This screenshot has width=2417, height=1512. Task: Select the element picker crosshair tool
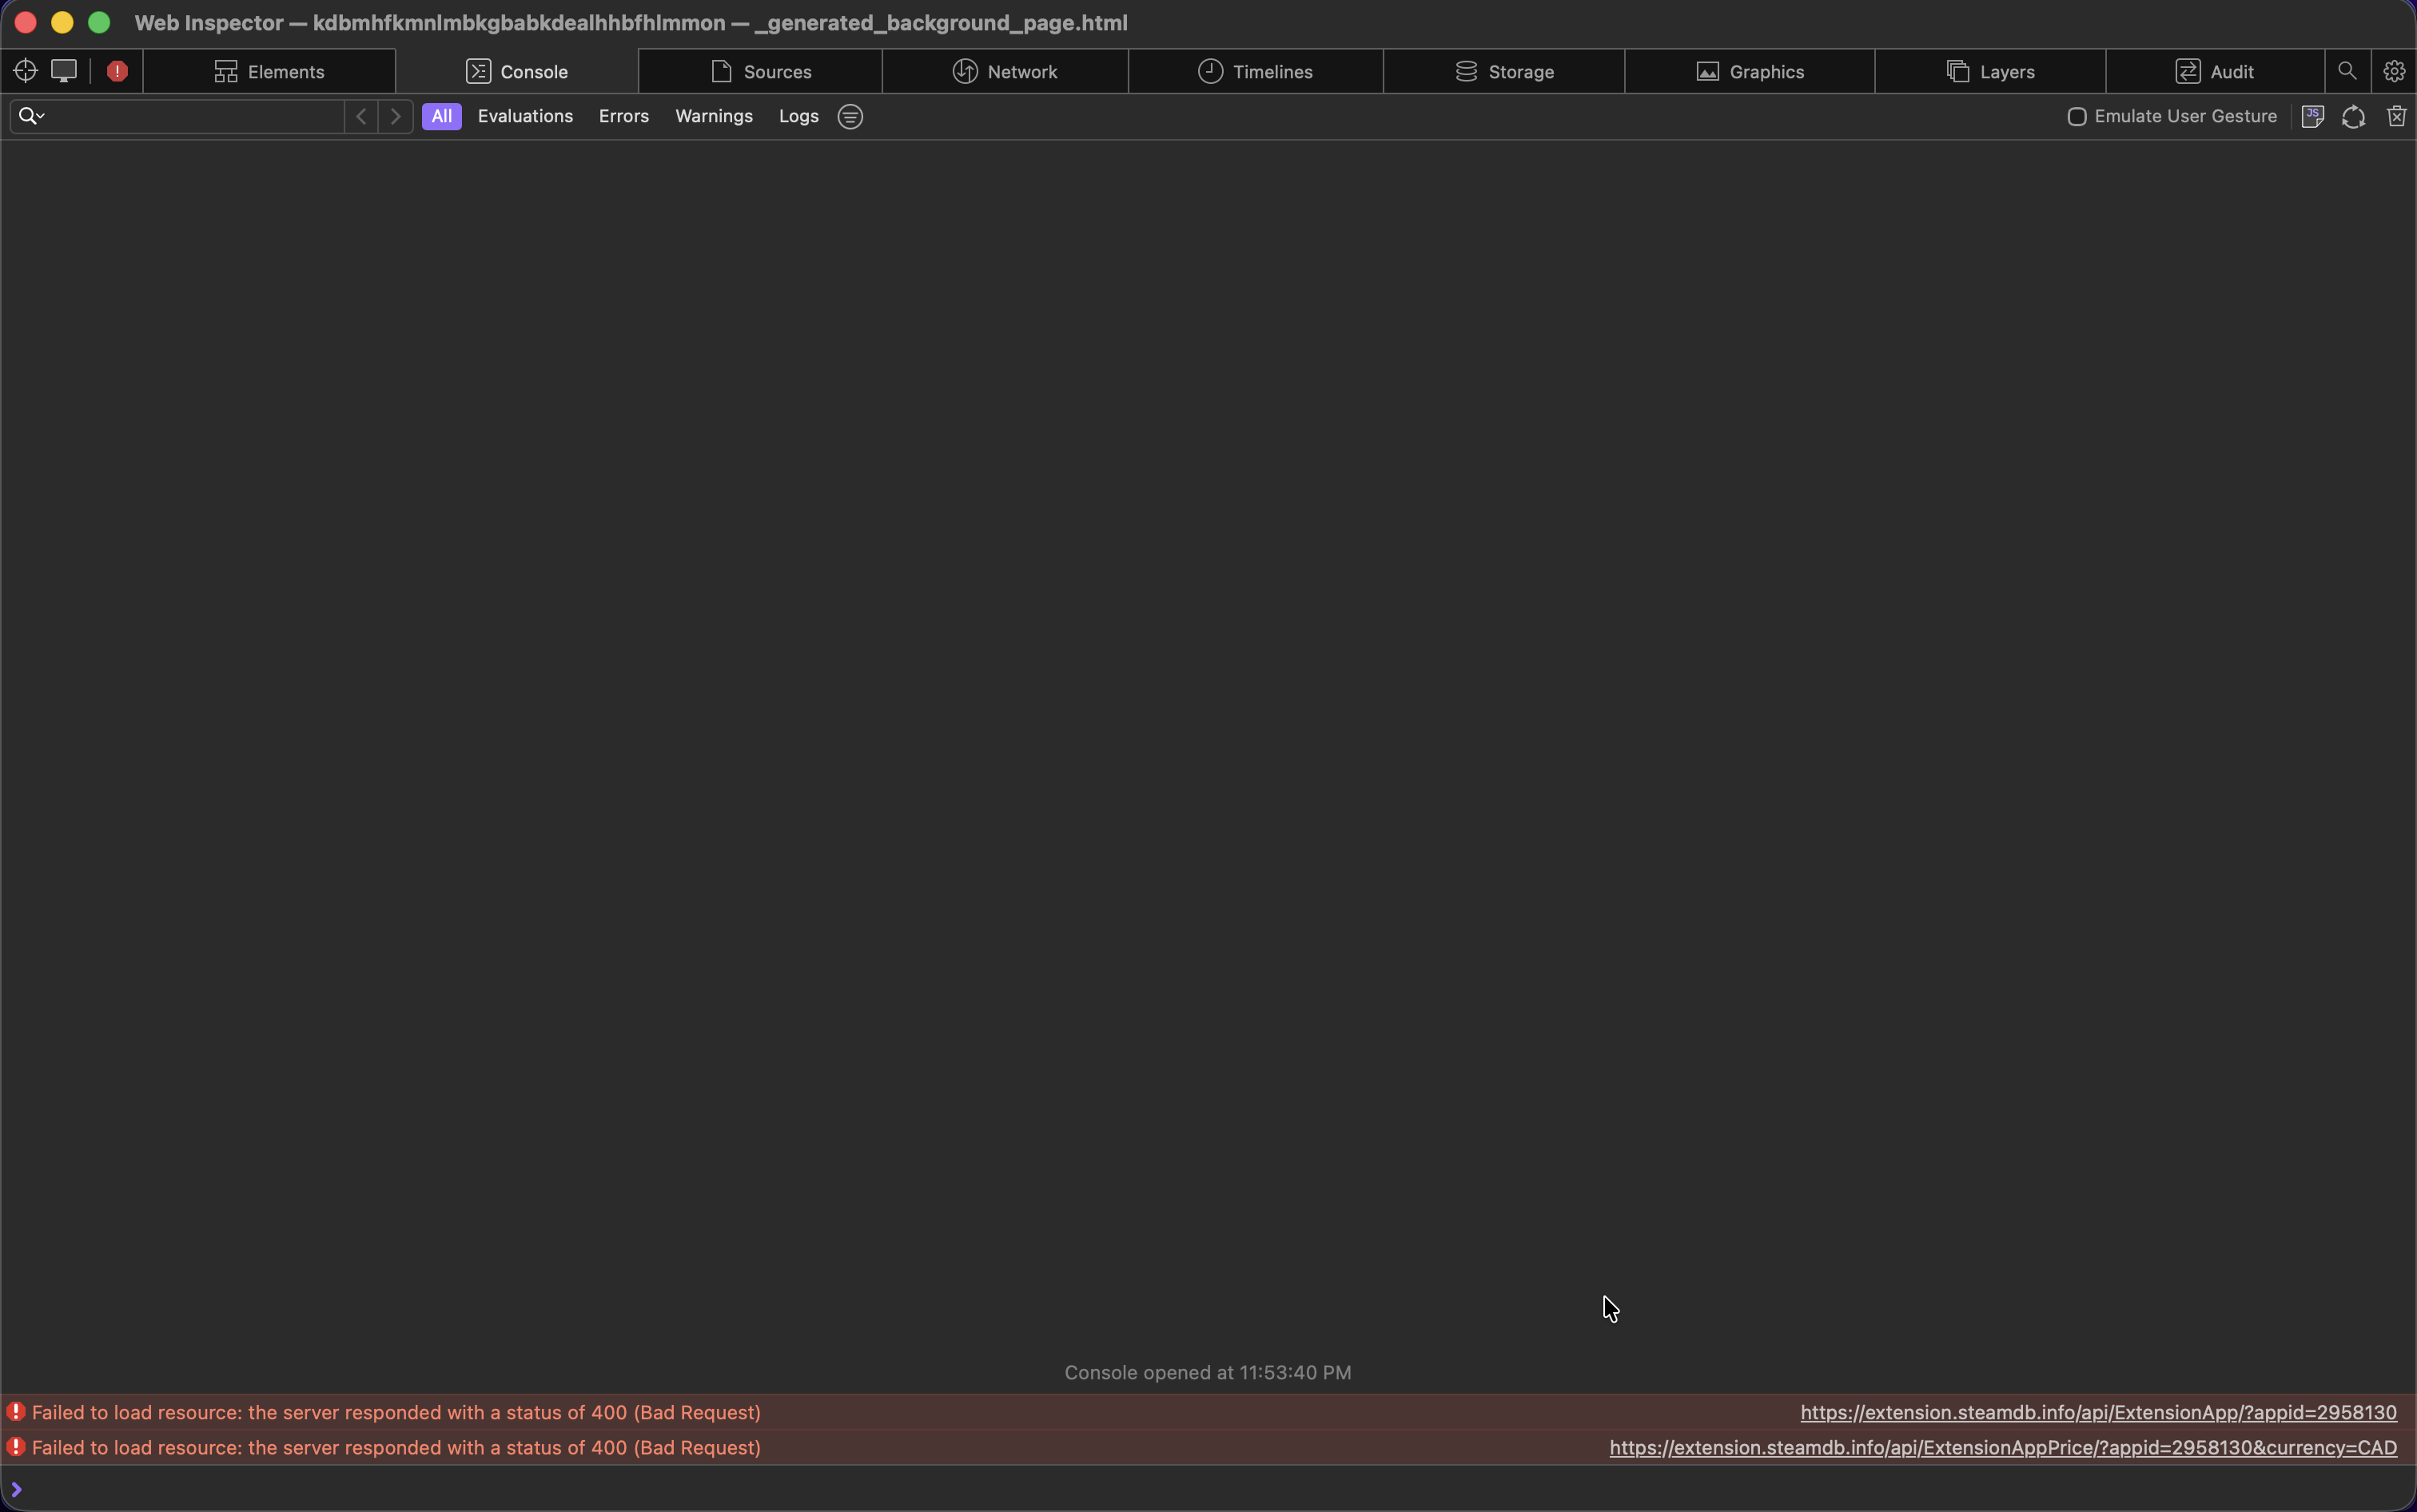24,70
